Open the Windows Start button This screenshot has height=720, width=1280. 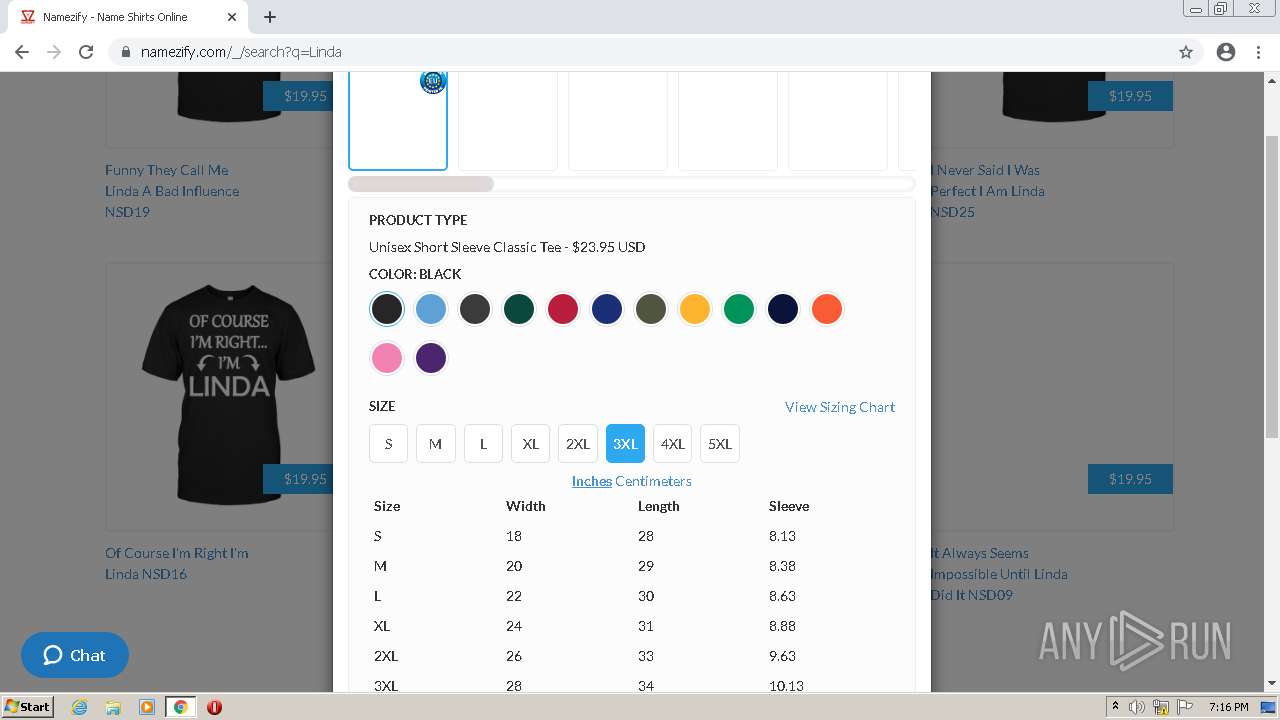click(27, 707)
